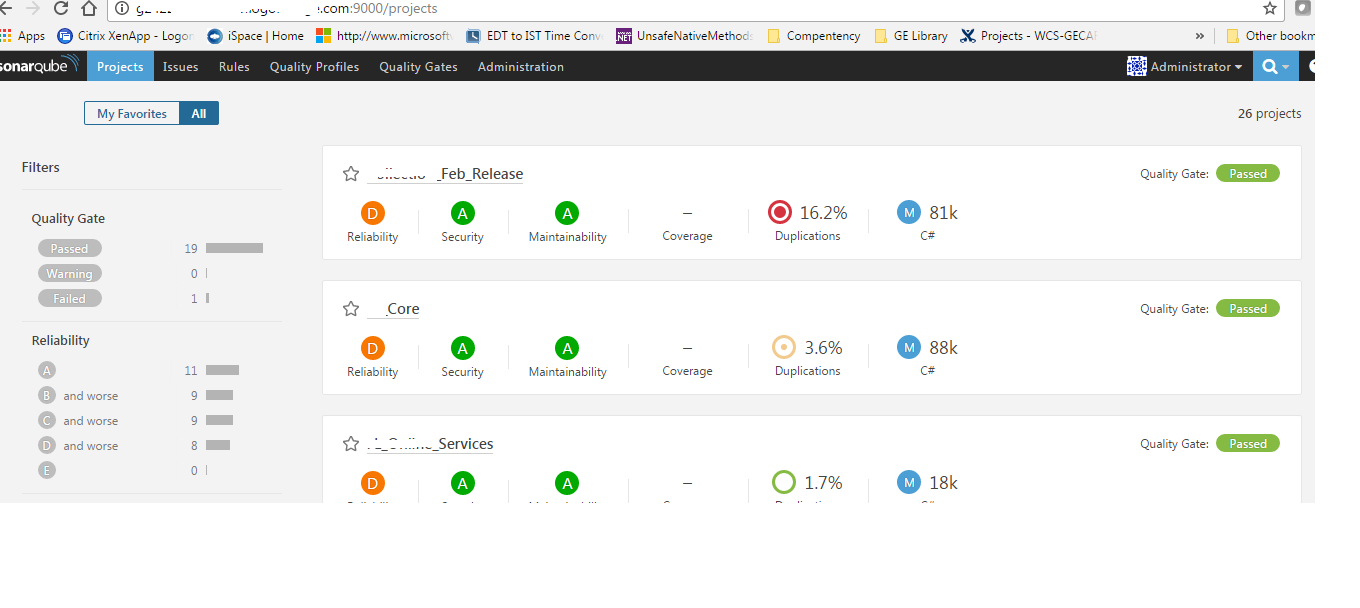Click Feb_Release 16.2% duplications value
The height and width of the screenshot is (608, 1360).
[x=823, y=213]
